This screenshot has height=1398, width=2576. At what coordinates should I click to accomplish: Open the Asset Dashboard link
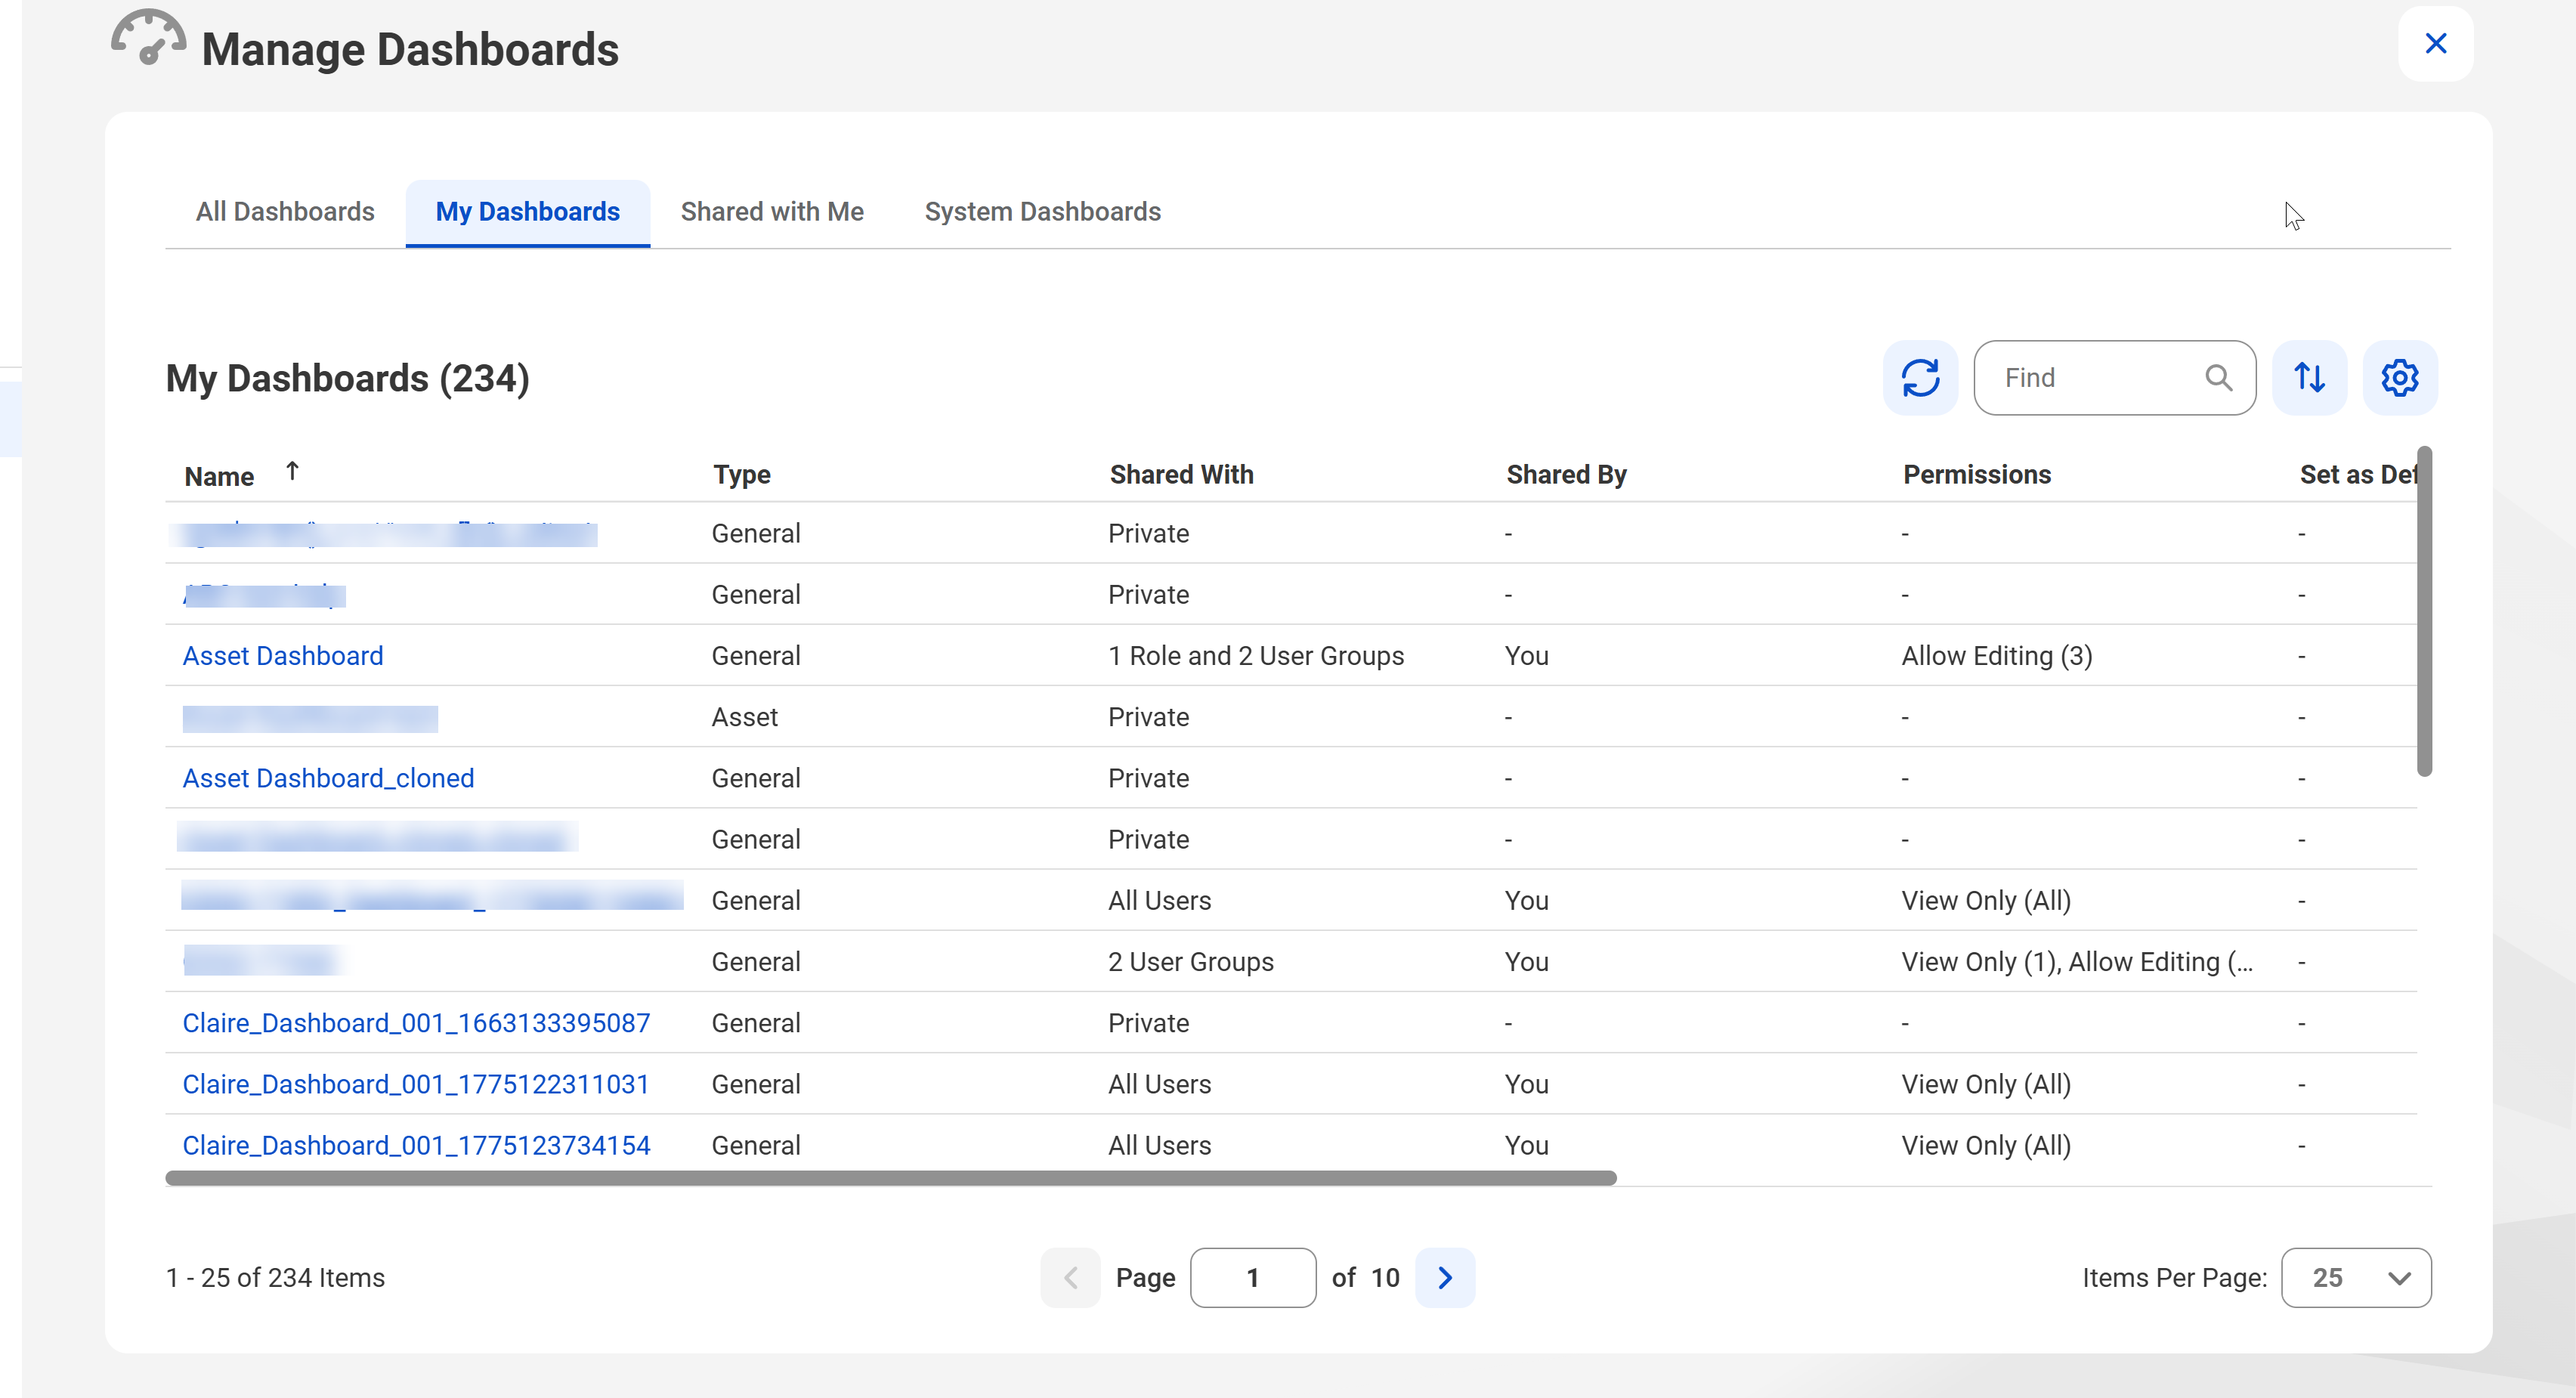pyautogui.click(x=283, y=656)
